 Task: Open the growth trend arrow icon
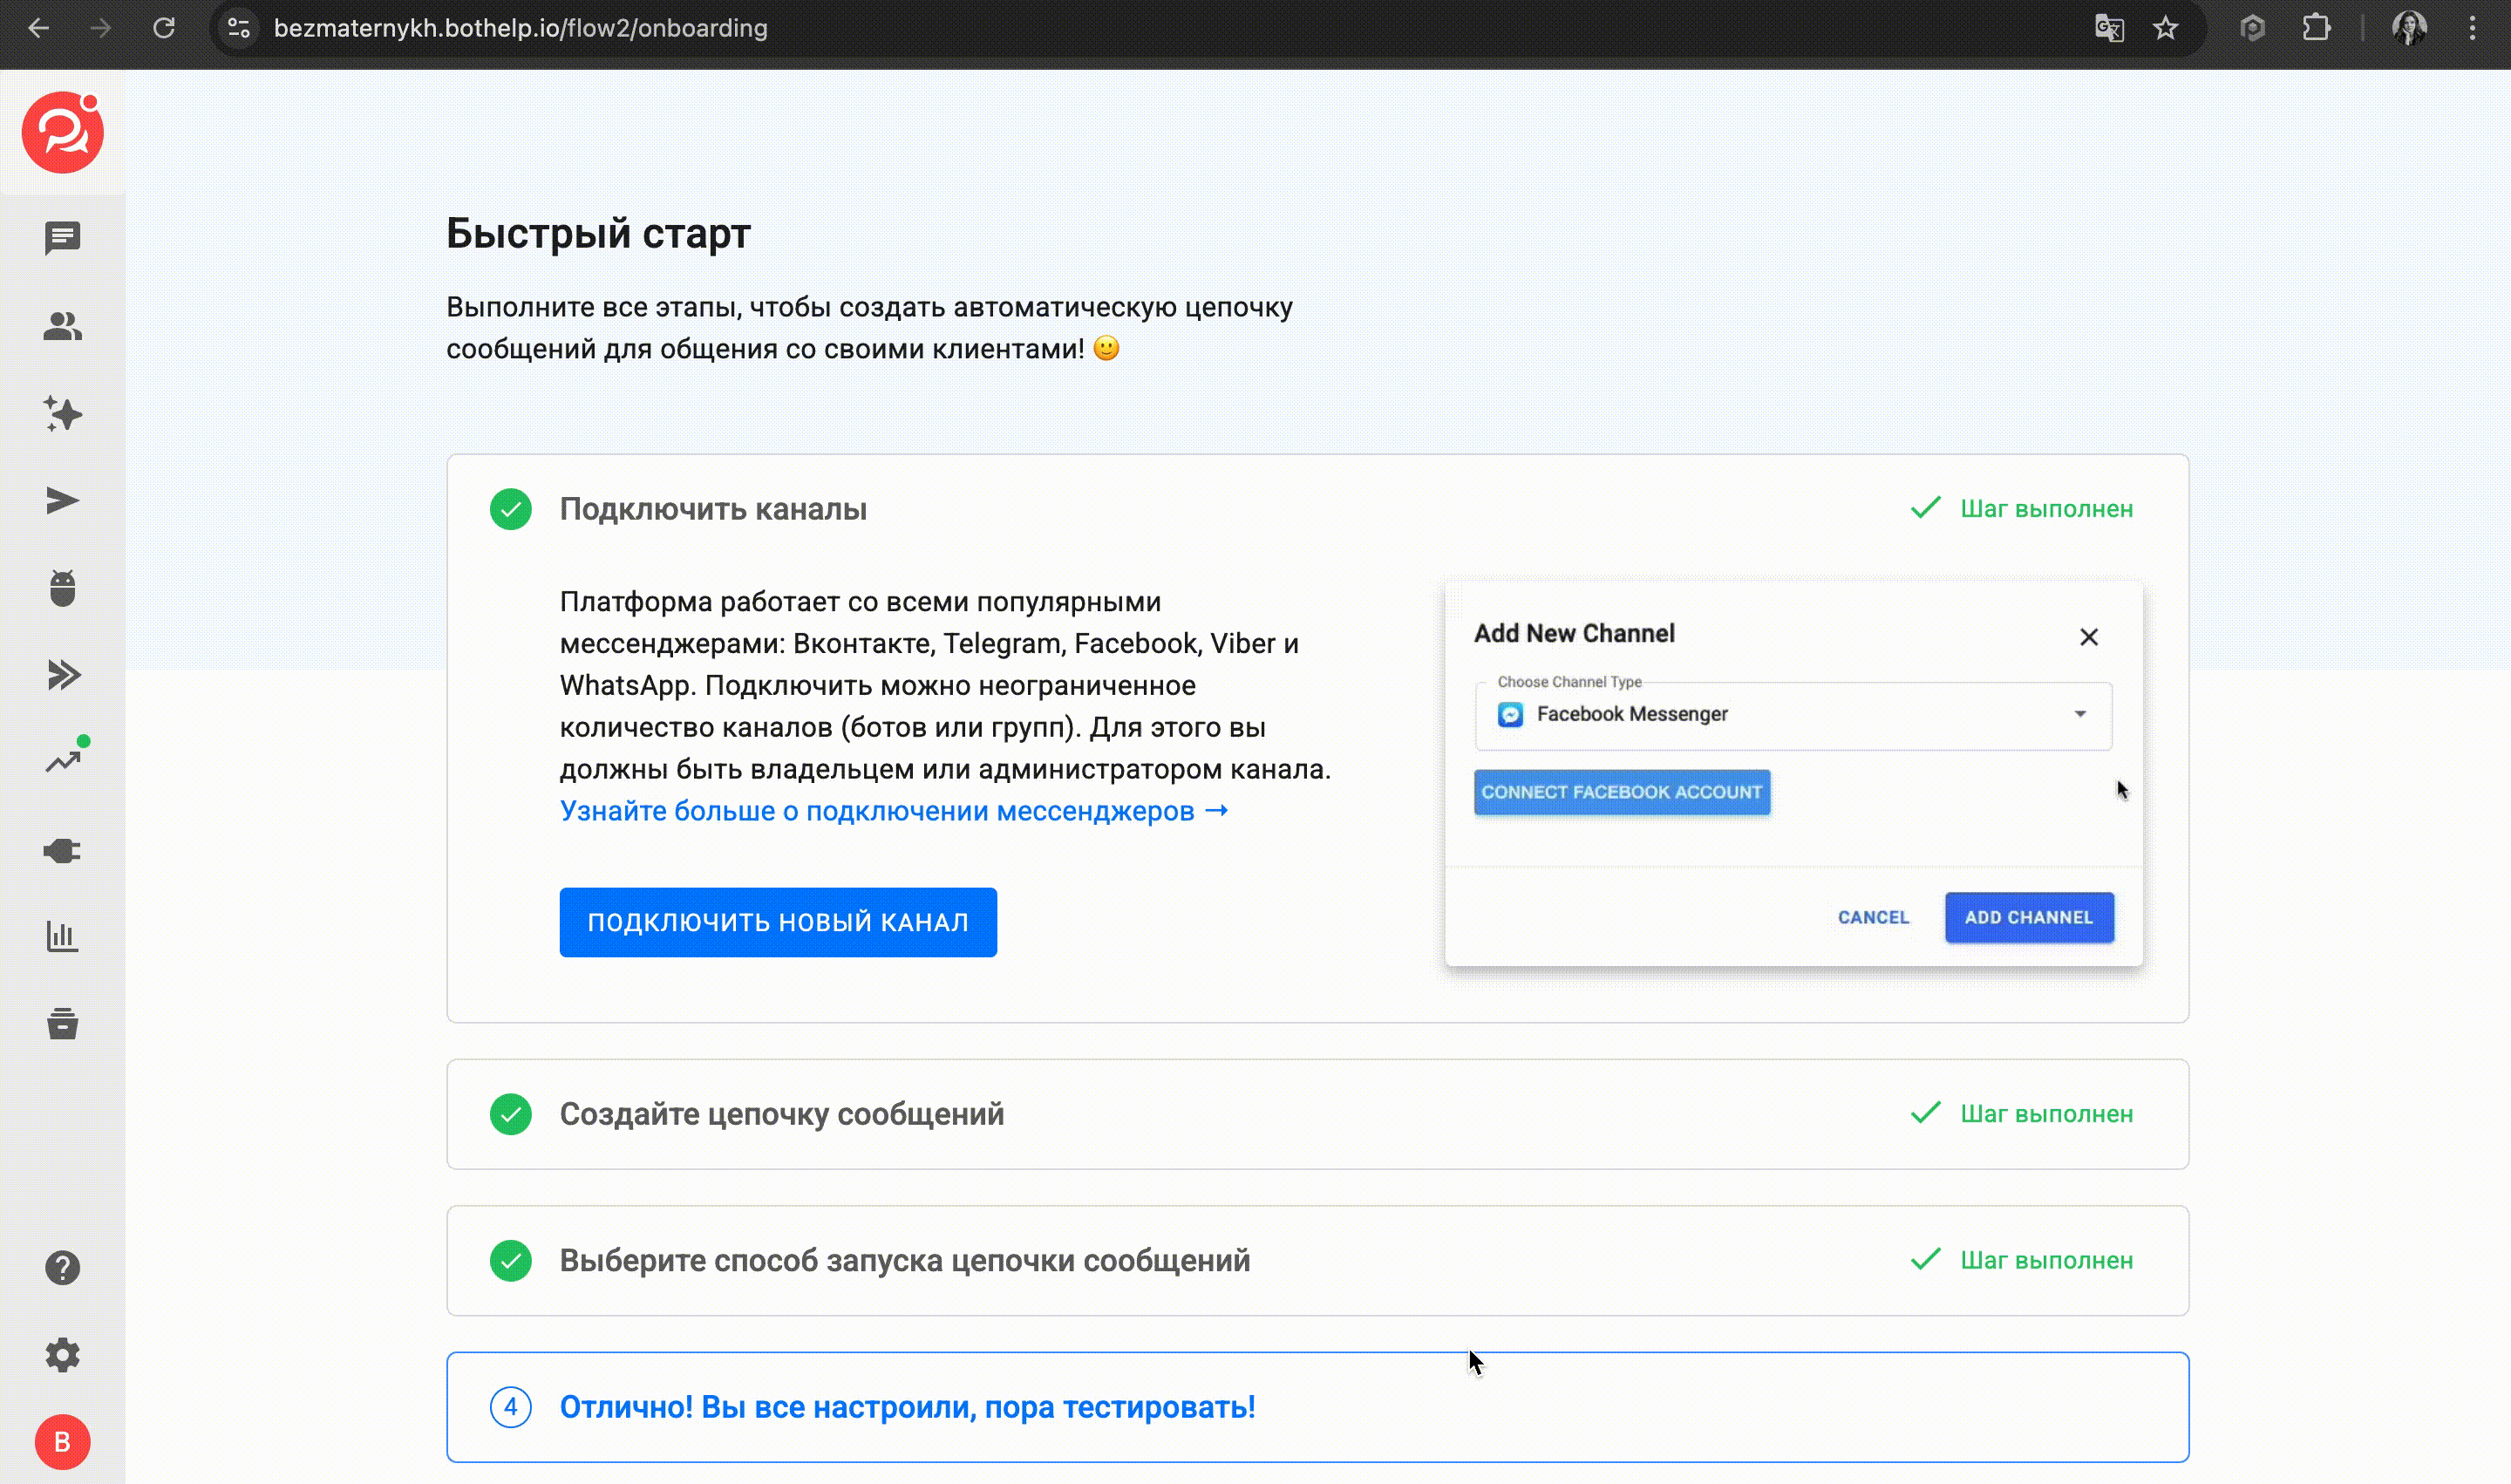click(x=62, y=762)
